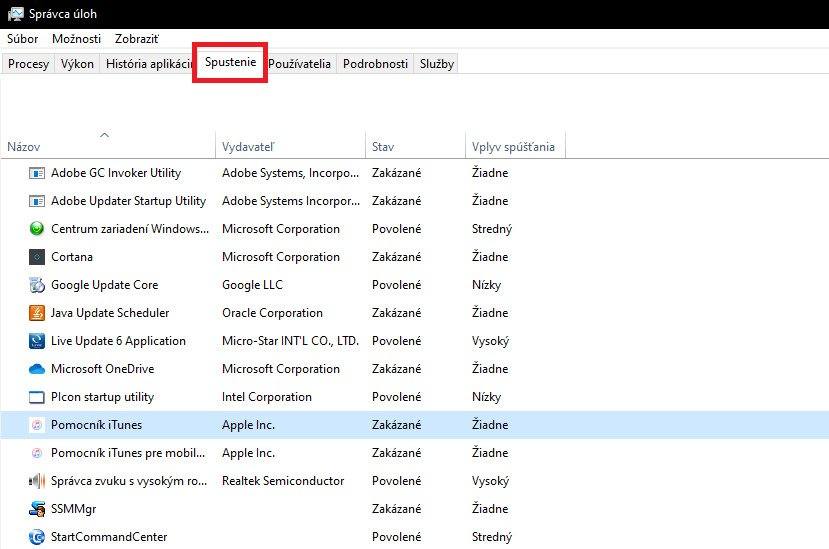Switch to the Výkon tab
Viewport: 829px width, 549px height.
coord(77,64)
